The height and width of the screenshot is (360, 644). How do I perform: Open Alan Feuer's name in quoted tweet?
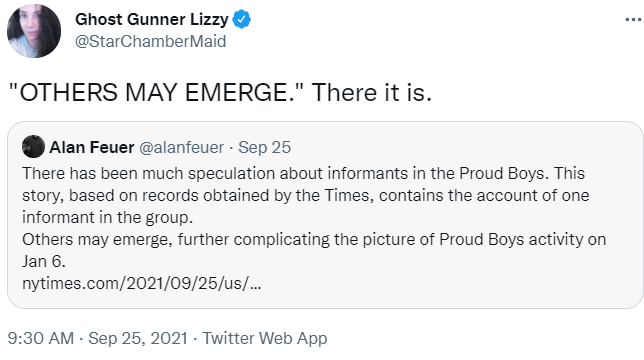click(92, 147)
